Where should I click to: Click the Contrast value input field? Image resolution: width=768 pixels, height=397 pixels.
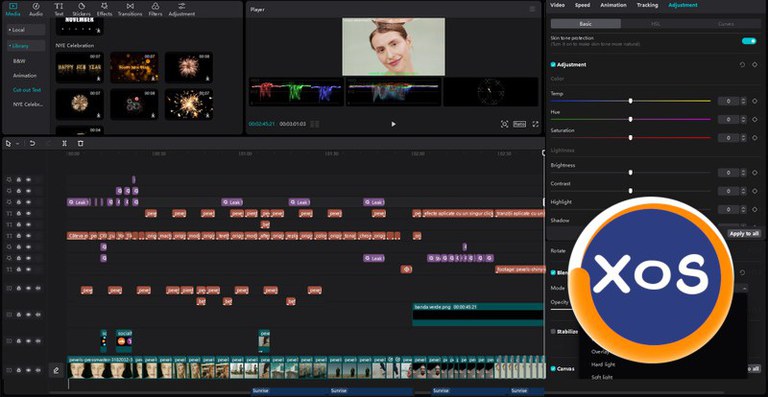728,191
